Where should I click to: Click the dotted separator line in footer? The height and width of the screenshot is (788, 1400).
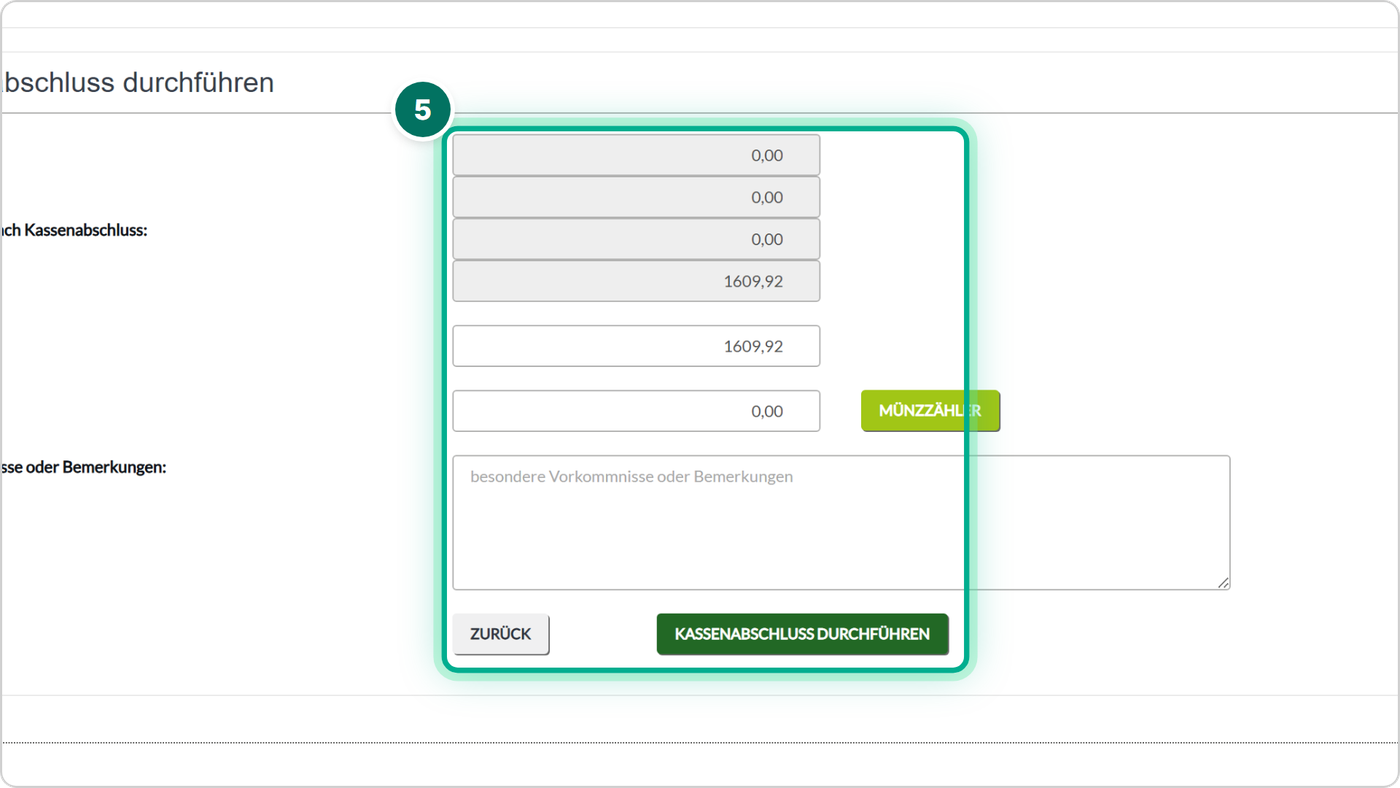point(700,742)
